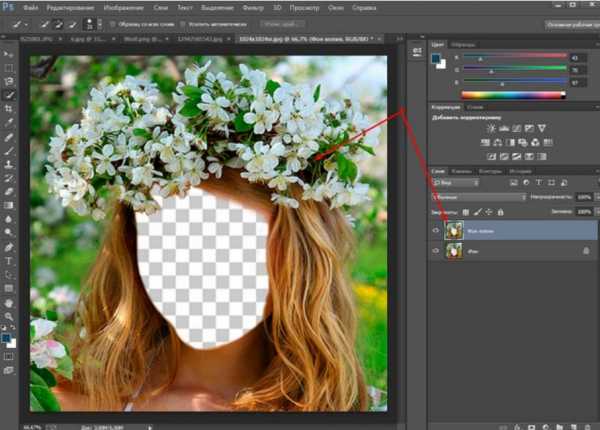Click the Brightness/Contrast adjustment icon
Screen dimensions: 600x430
pyautogui.click(x=491, y=129)
